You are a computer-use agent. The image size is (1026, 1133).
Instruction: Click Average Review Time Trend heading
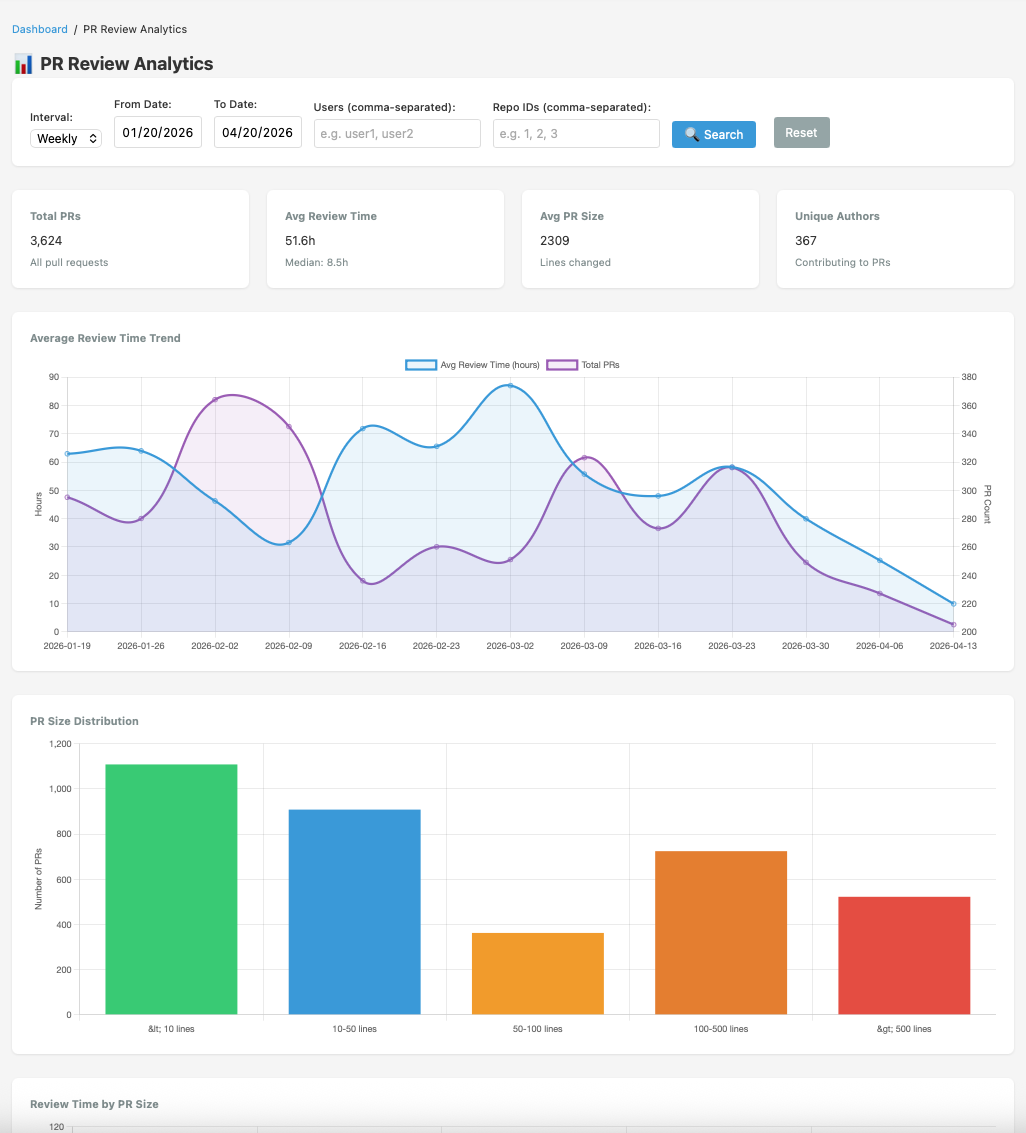pos(105,338)
